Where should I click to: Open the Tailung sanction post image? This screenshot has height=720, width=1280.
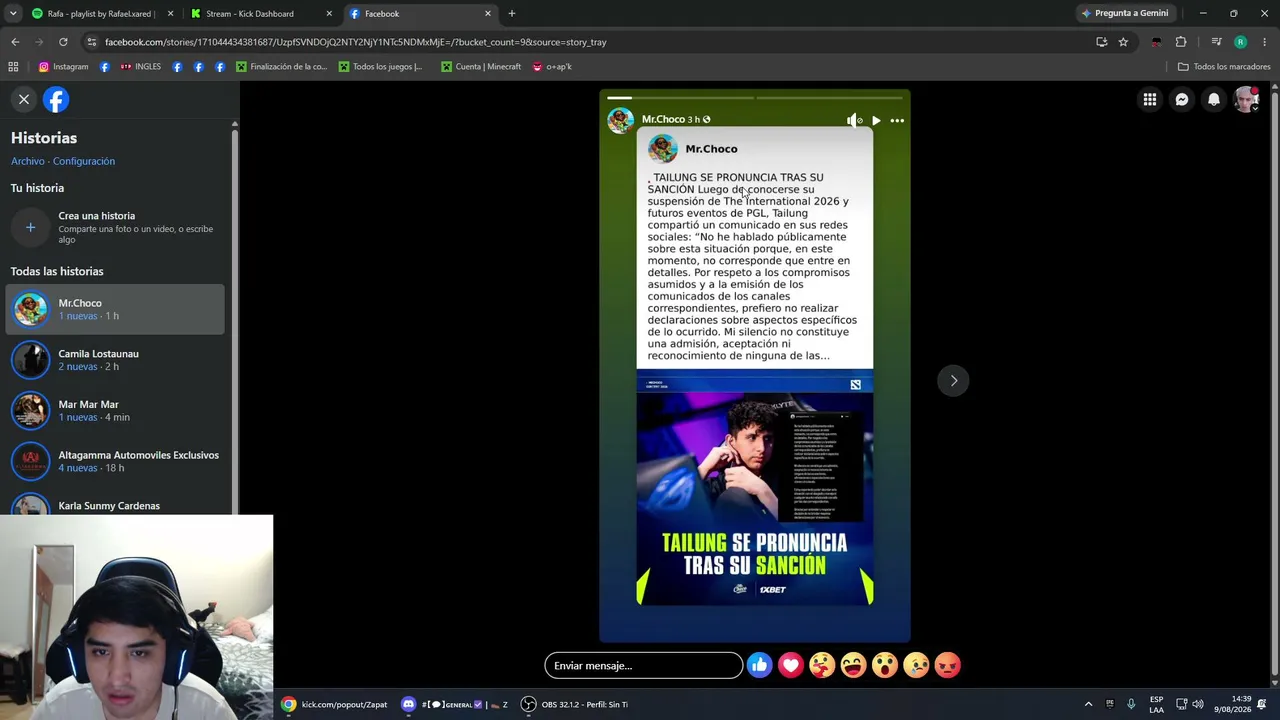tap(755, 488)
